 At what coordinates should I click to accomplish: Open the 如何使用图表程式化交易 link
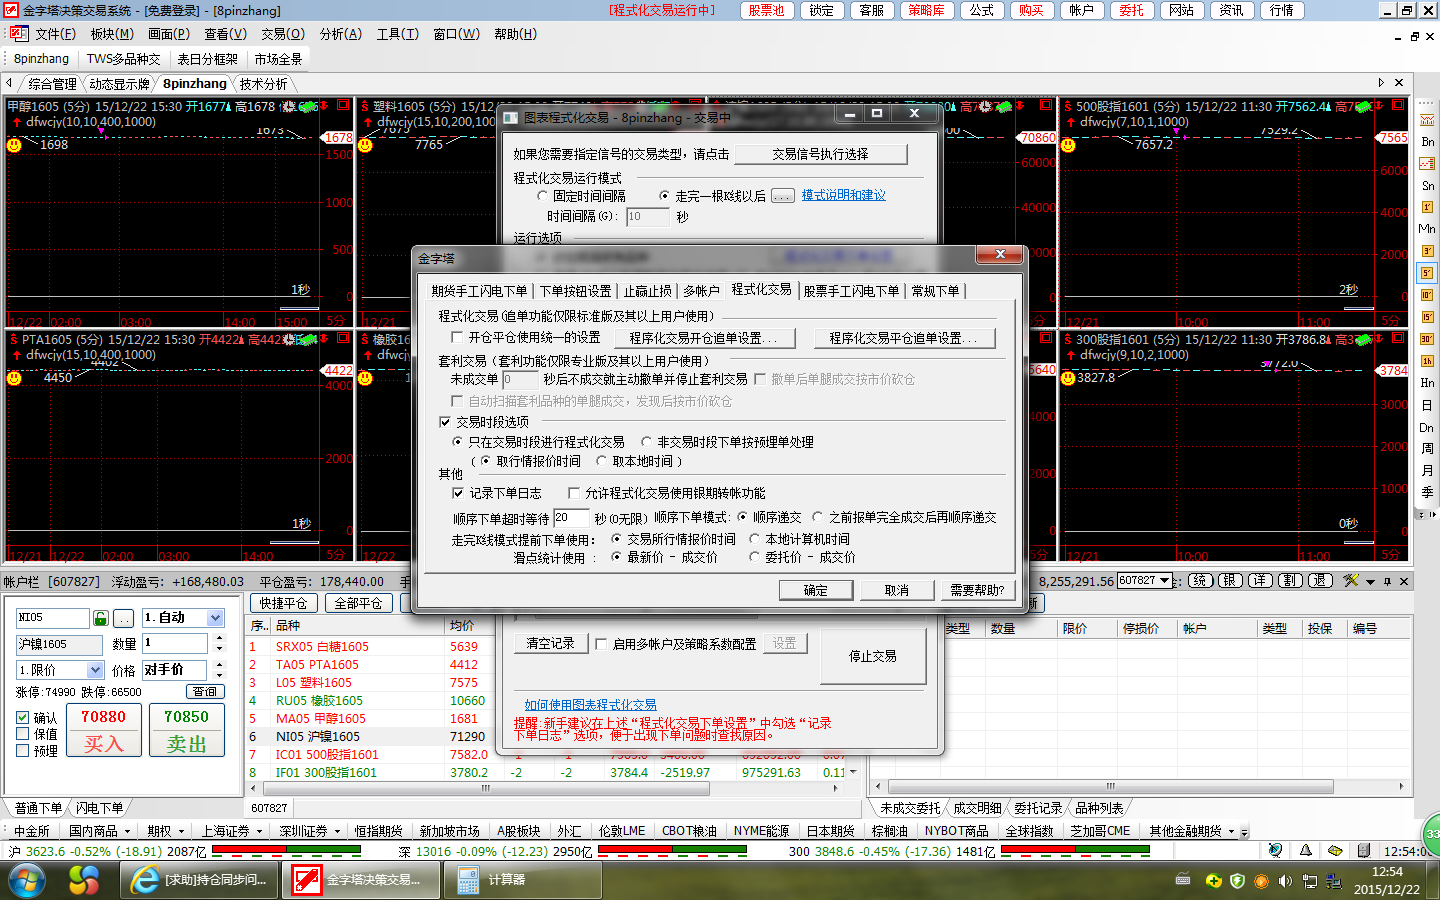[x=590, y=705]
